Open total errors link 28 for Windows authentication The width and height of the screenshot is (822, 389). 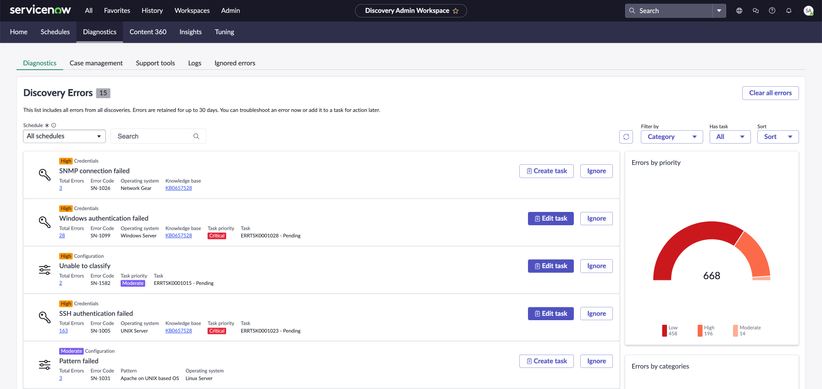tap(62, 235)
